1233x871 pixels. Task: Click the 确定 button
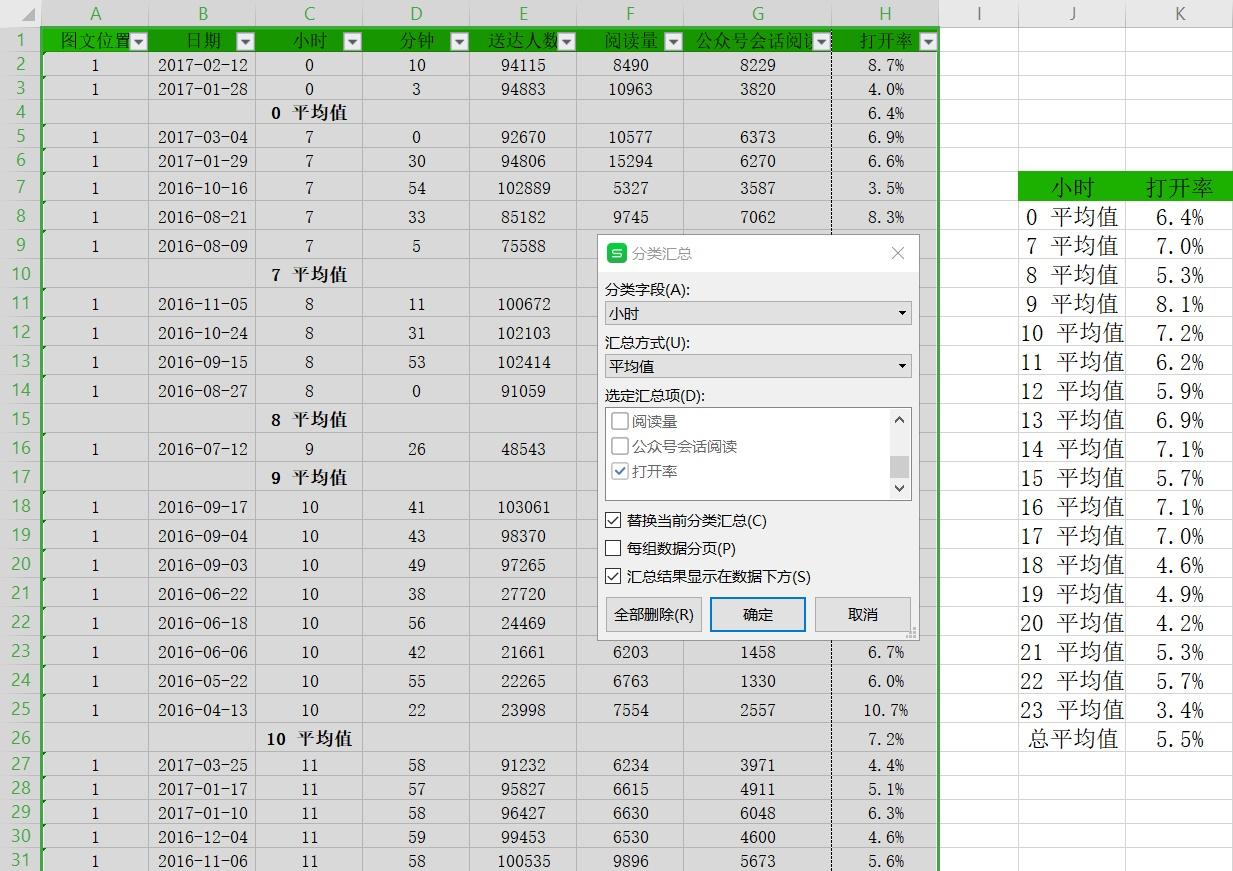758,614
